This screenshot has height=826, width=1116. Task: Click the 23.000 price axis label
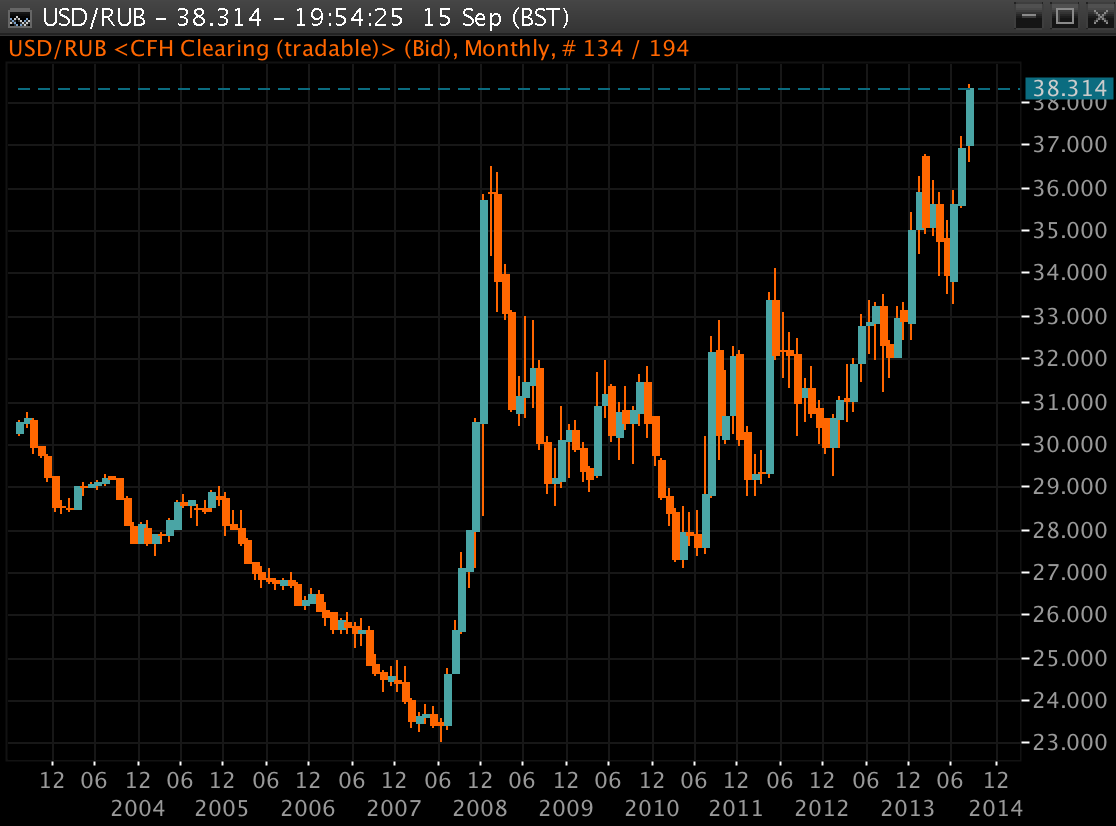1069,743
